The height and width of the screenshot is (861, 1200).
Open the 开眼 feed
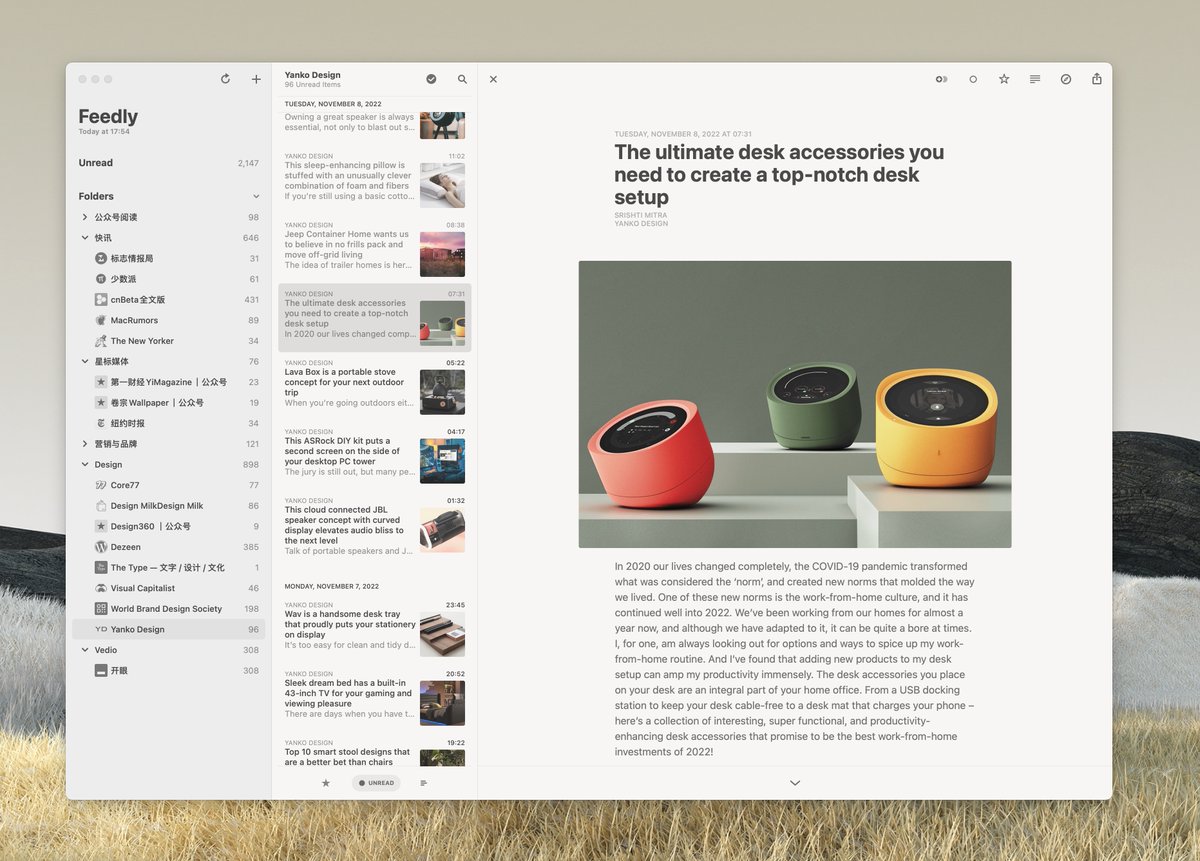click(168, 671)
